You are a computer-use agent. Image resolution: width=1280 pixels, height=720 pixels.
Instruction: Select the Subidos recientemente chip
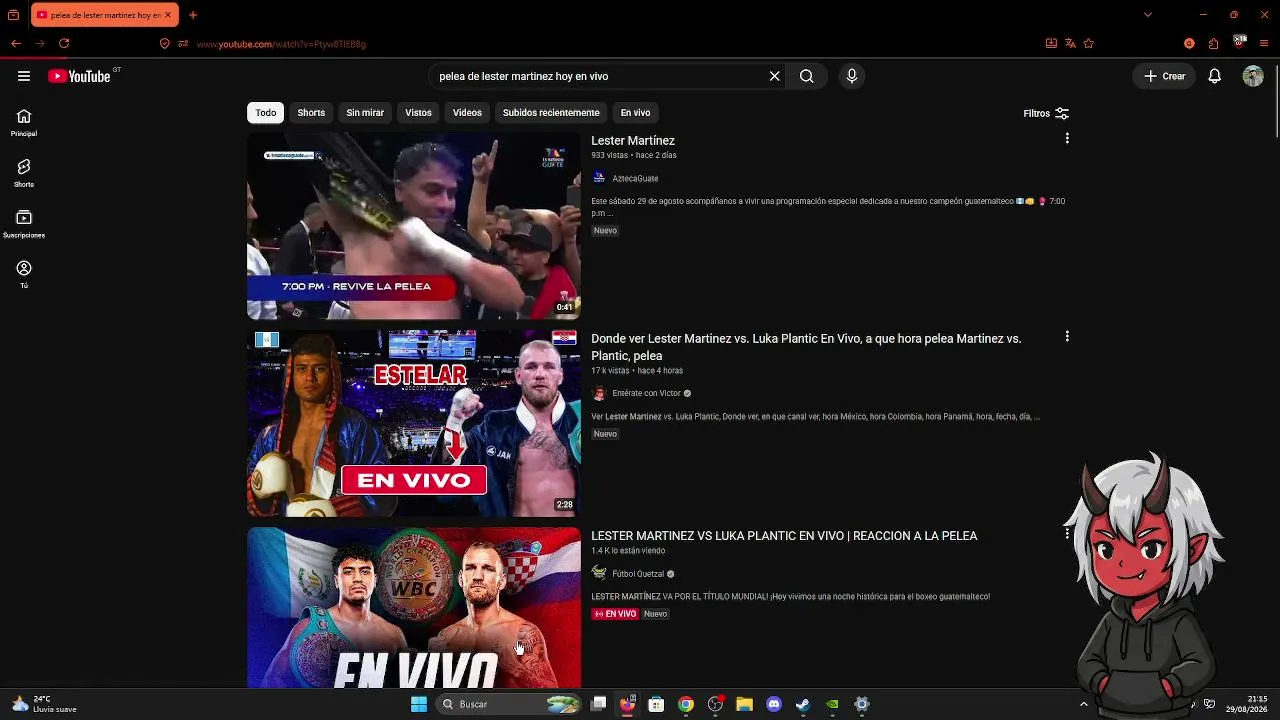(551, 113)
